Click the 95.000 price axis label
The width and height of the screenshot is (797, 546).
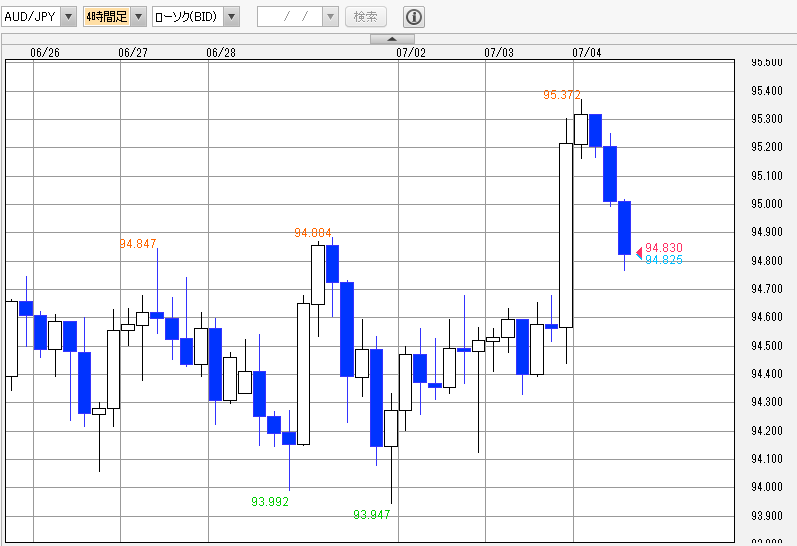click(x=767, y=204)
